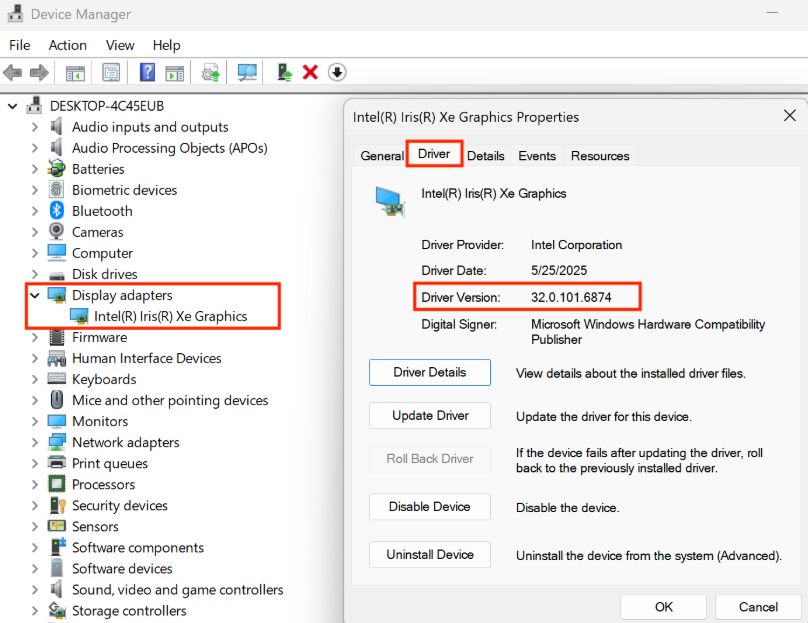Click Scan for hardware changes icon
Viewport: 808px width, 623px height.
(x=247, y=73)
